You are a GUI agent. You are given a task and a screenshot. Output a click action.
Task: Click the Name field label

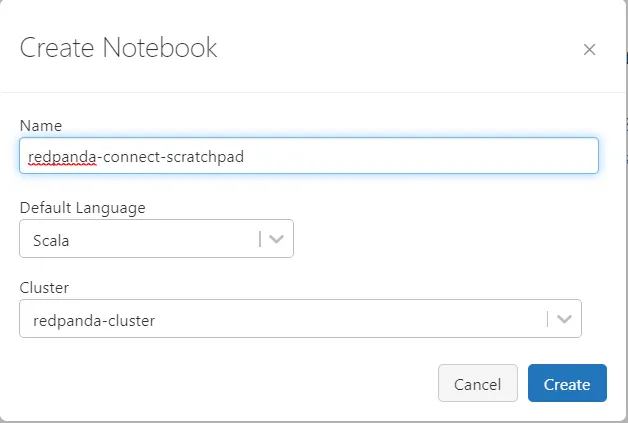tap(41, 126)
